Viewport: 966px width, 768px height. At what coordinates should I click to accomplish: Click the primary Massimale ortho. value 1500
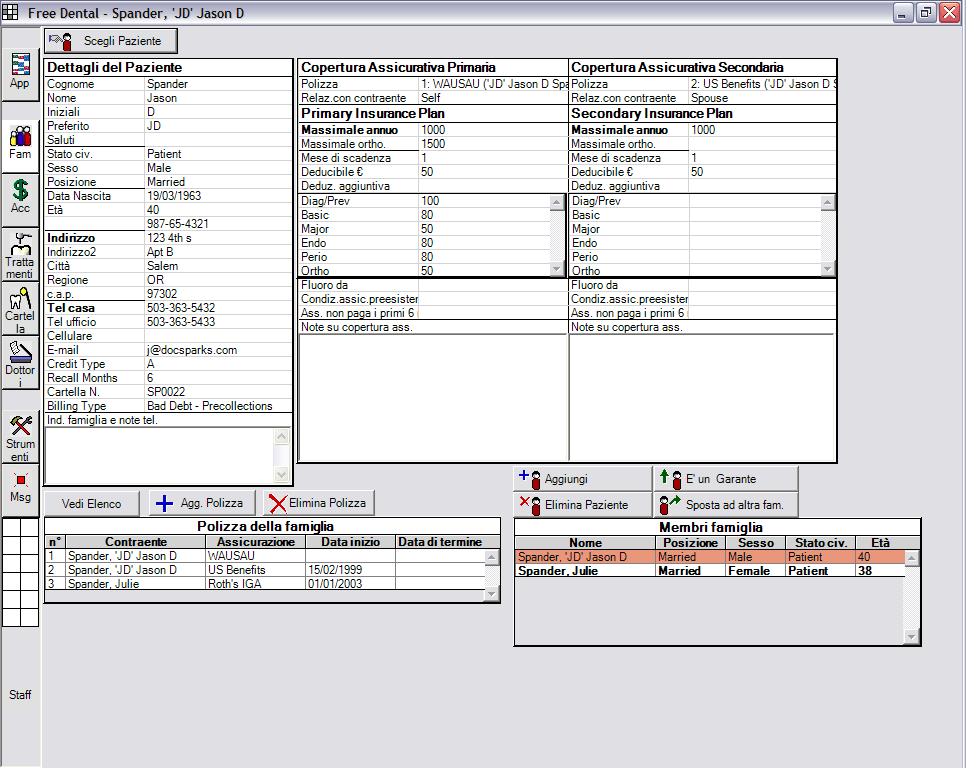click(x=433, y=144)
